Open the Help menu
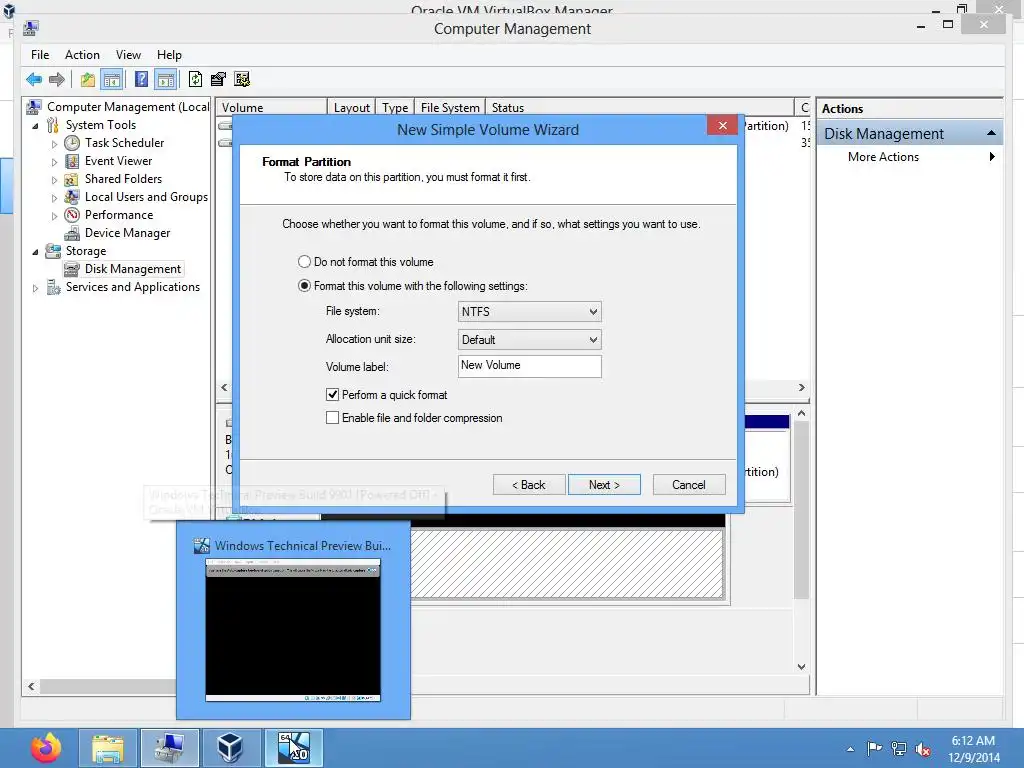 point(169,55)
